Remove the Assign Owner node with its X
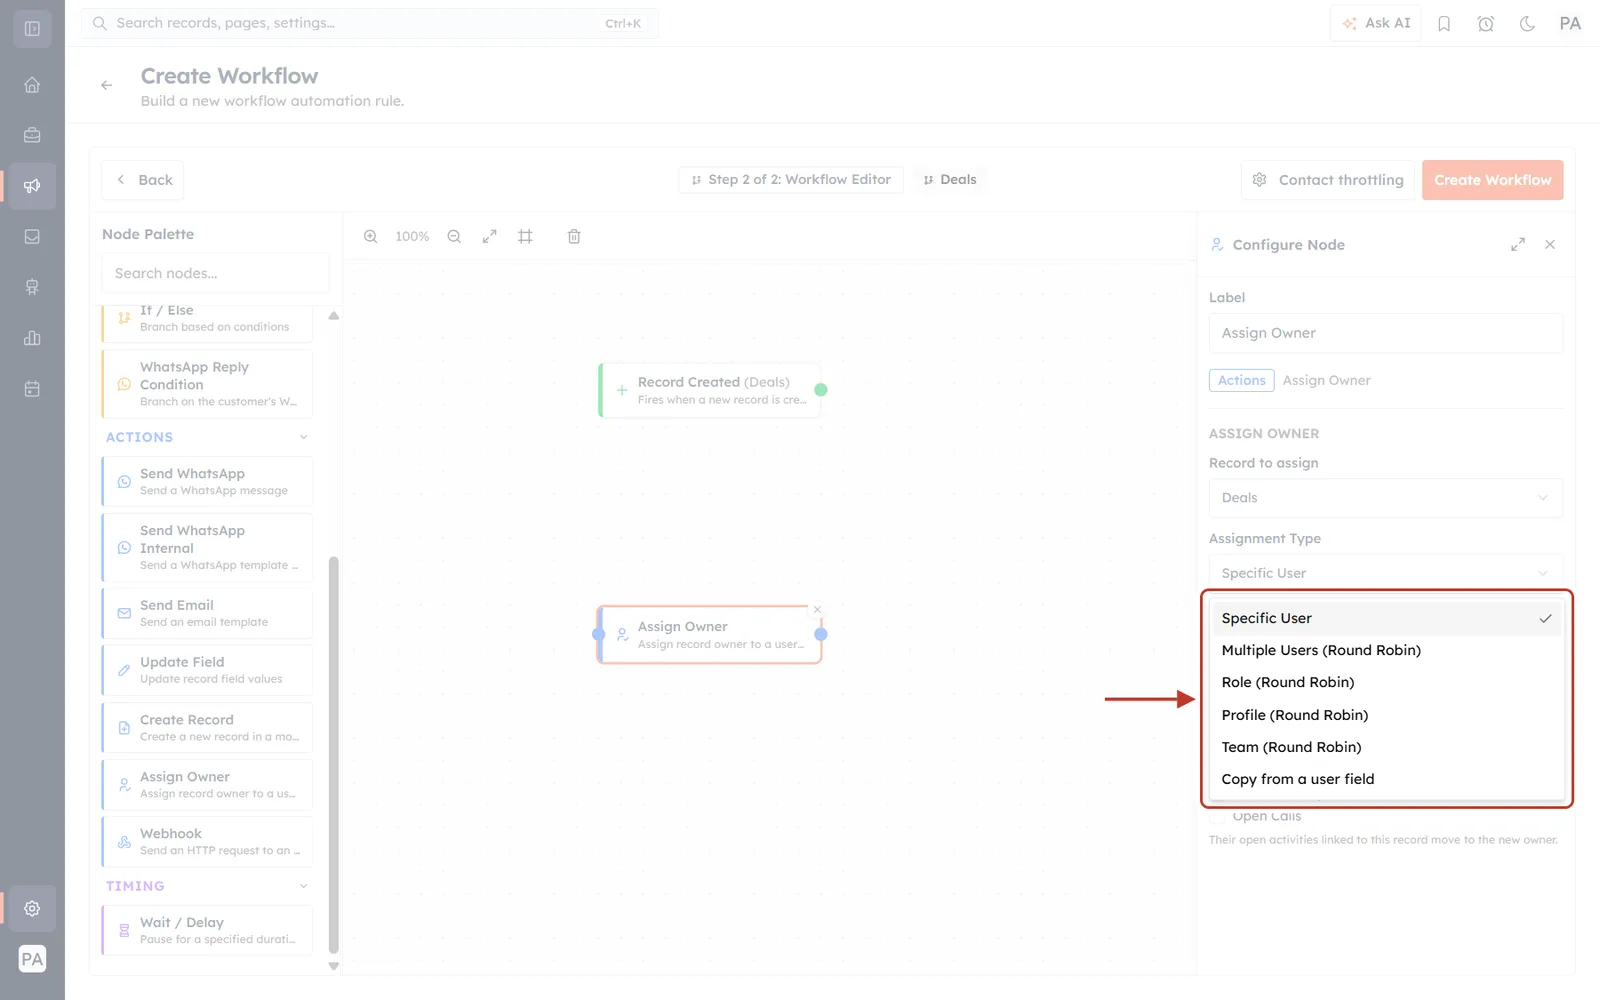Image resolution: width=1600 pixels, height=1000 pixels. [x=817, y=609]
